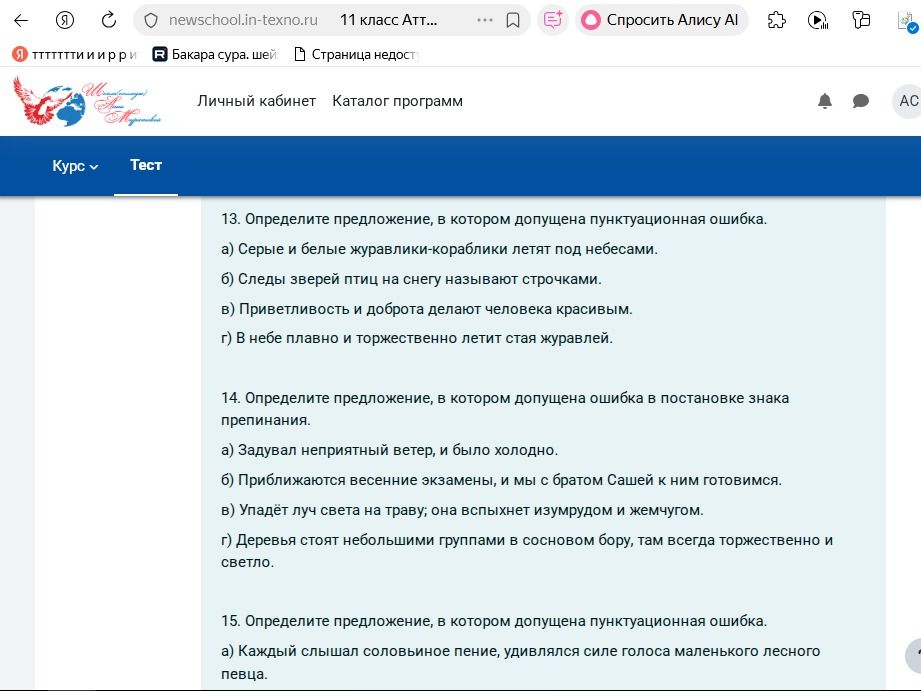
Task: Click the Спросить Алису AI button
Action: click(x=661, y=21)
